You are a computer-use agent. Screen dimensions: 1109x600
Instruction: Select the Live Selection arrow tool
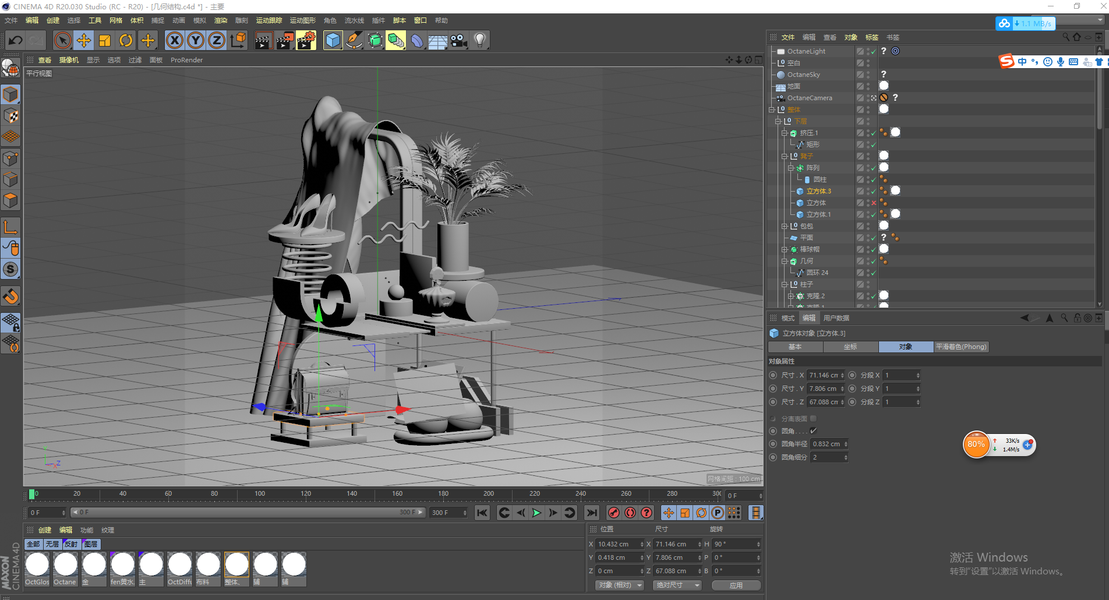62,40
